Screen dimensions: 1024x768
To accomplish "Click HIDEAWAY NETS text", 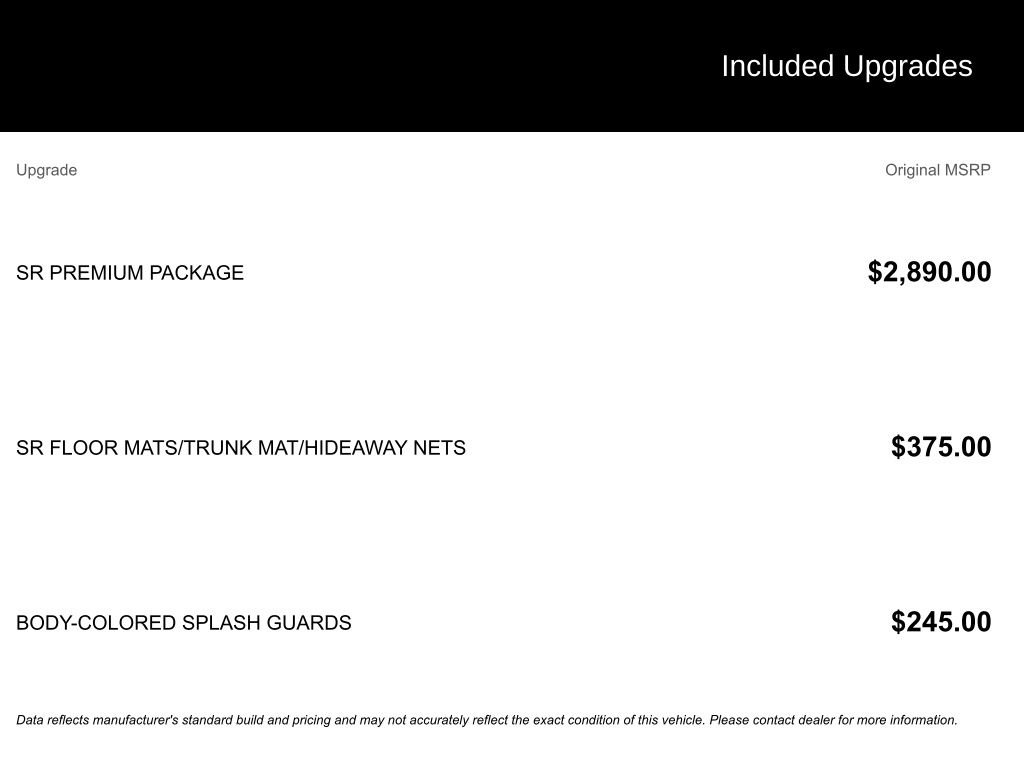I will [385, 447].
